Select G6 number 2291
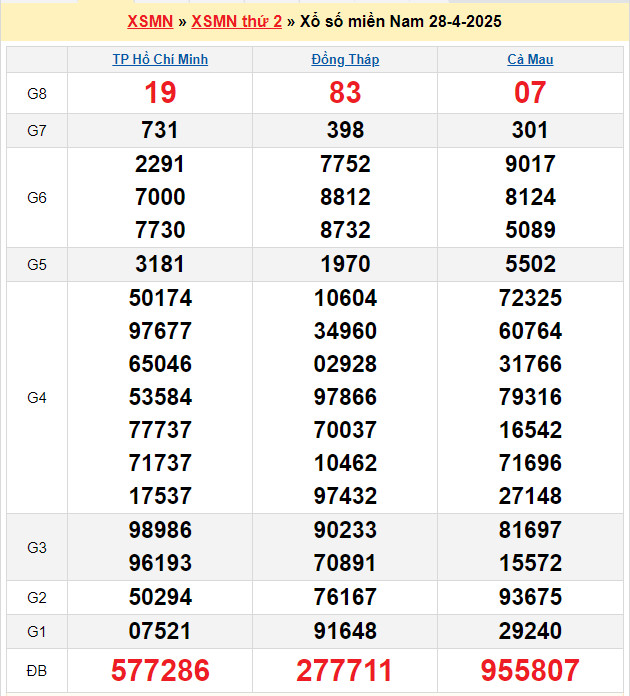This screenshot has width=630, height=696. 160,164
